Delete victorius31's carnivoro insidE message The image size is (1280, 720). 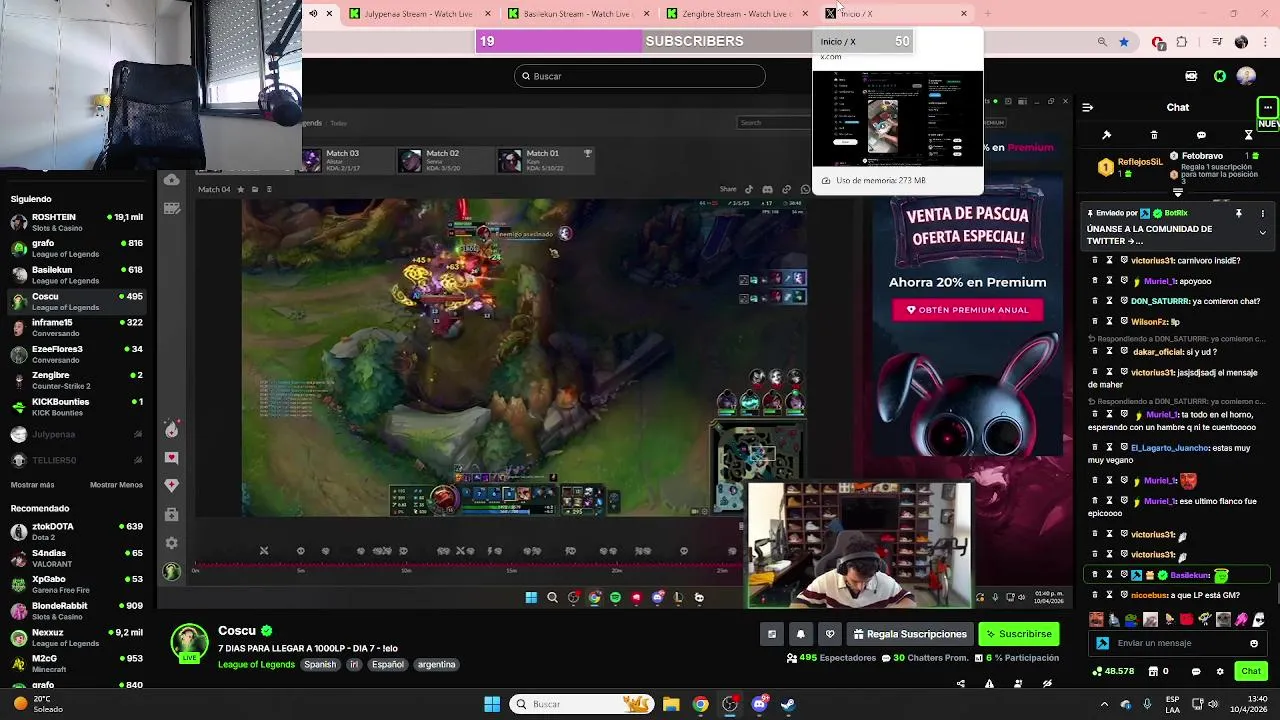(x=1095, y=260)
